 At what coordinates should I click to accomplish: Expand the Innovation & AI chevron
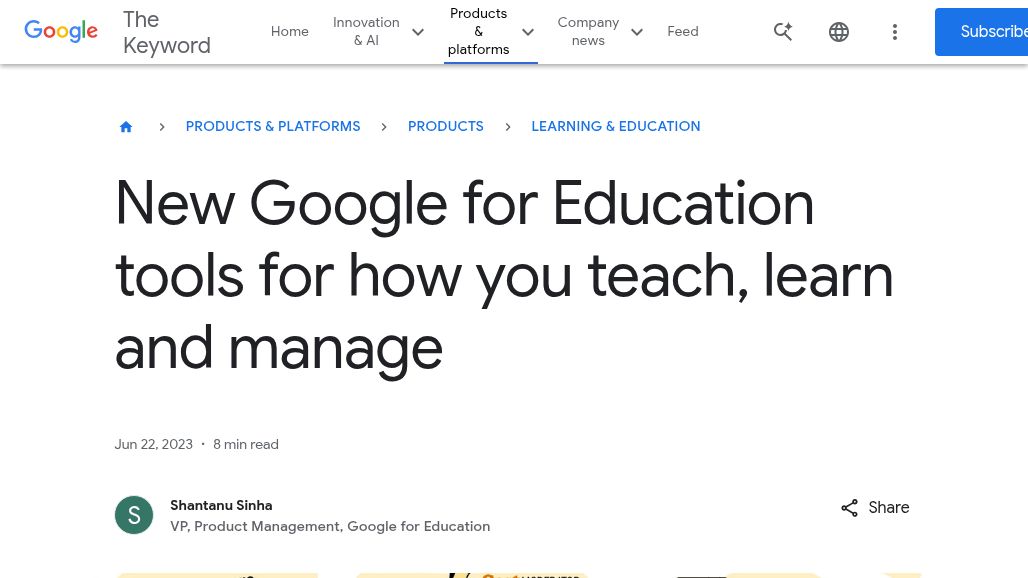[x=418, y=32]
